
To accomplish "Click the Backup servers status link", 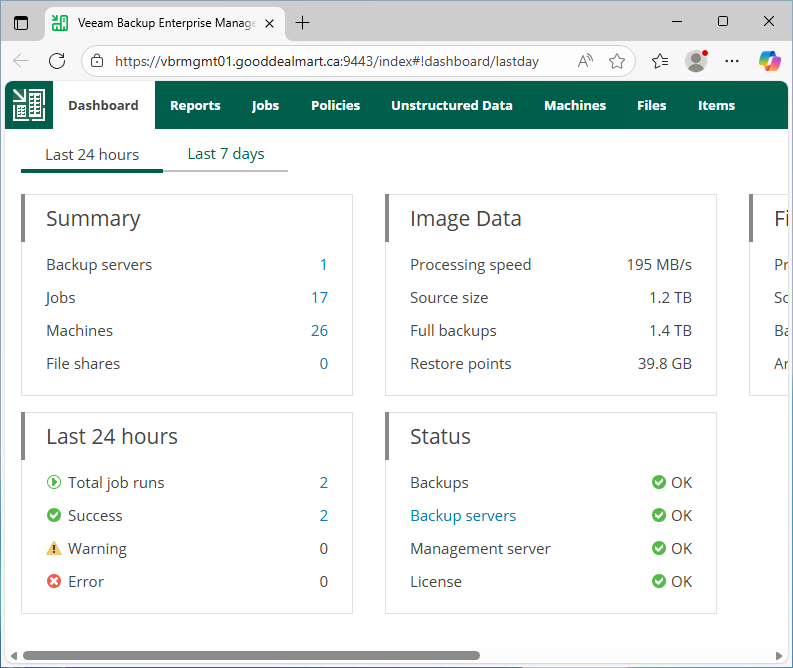I will [x=463, y=516].
